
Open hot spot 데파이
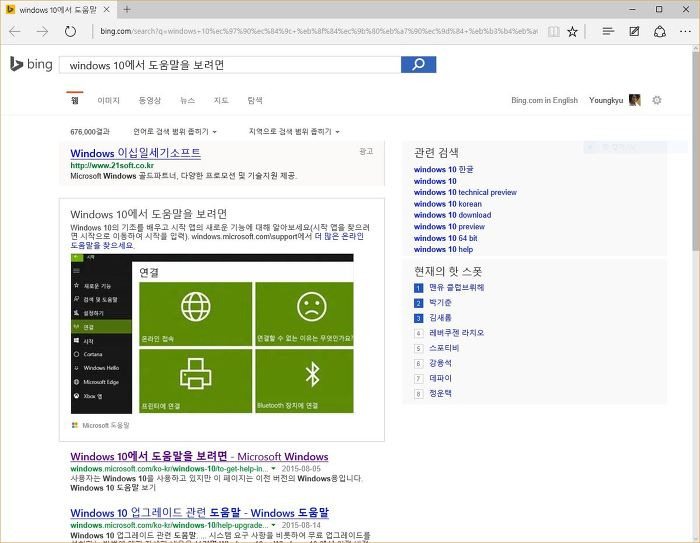click(x=440, y=378)
